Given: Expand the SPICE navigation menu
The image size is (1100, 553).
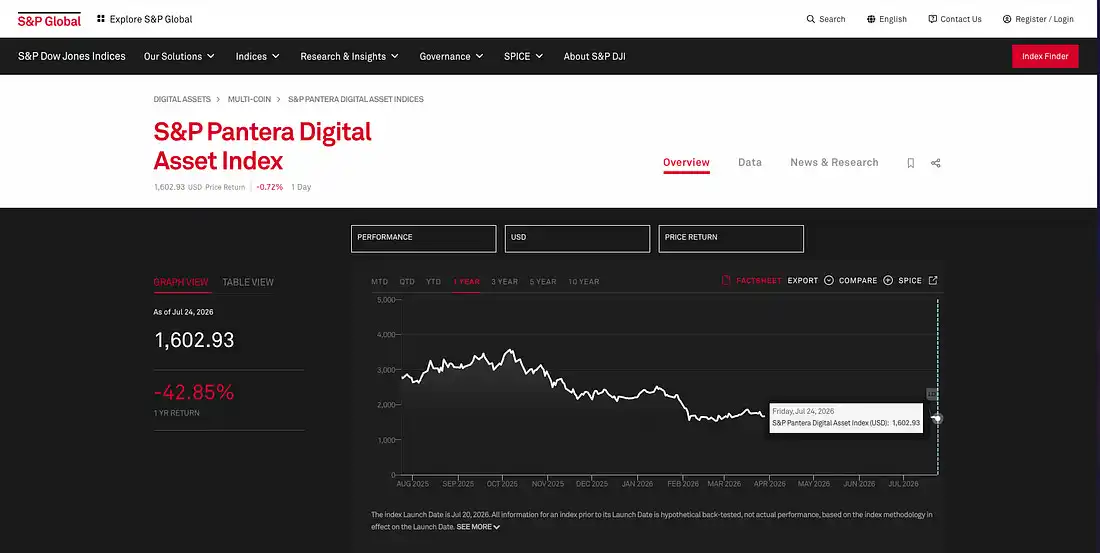Looking at the screenshot, I should pos(523,56).
